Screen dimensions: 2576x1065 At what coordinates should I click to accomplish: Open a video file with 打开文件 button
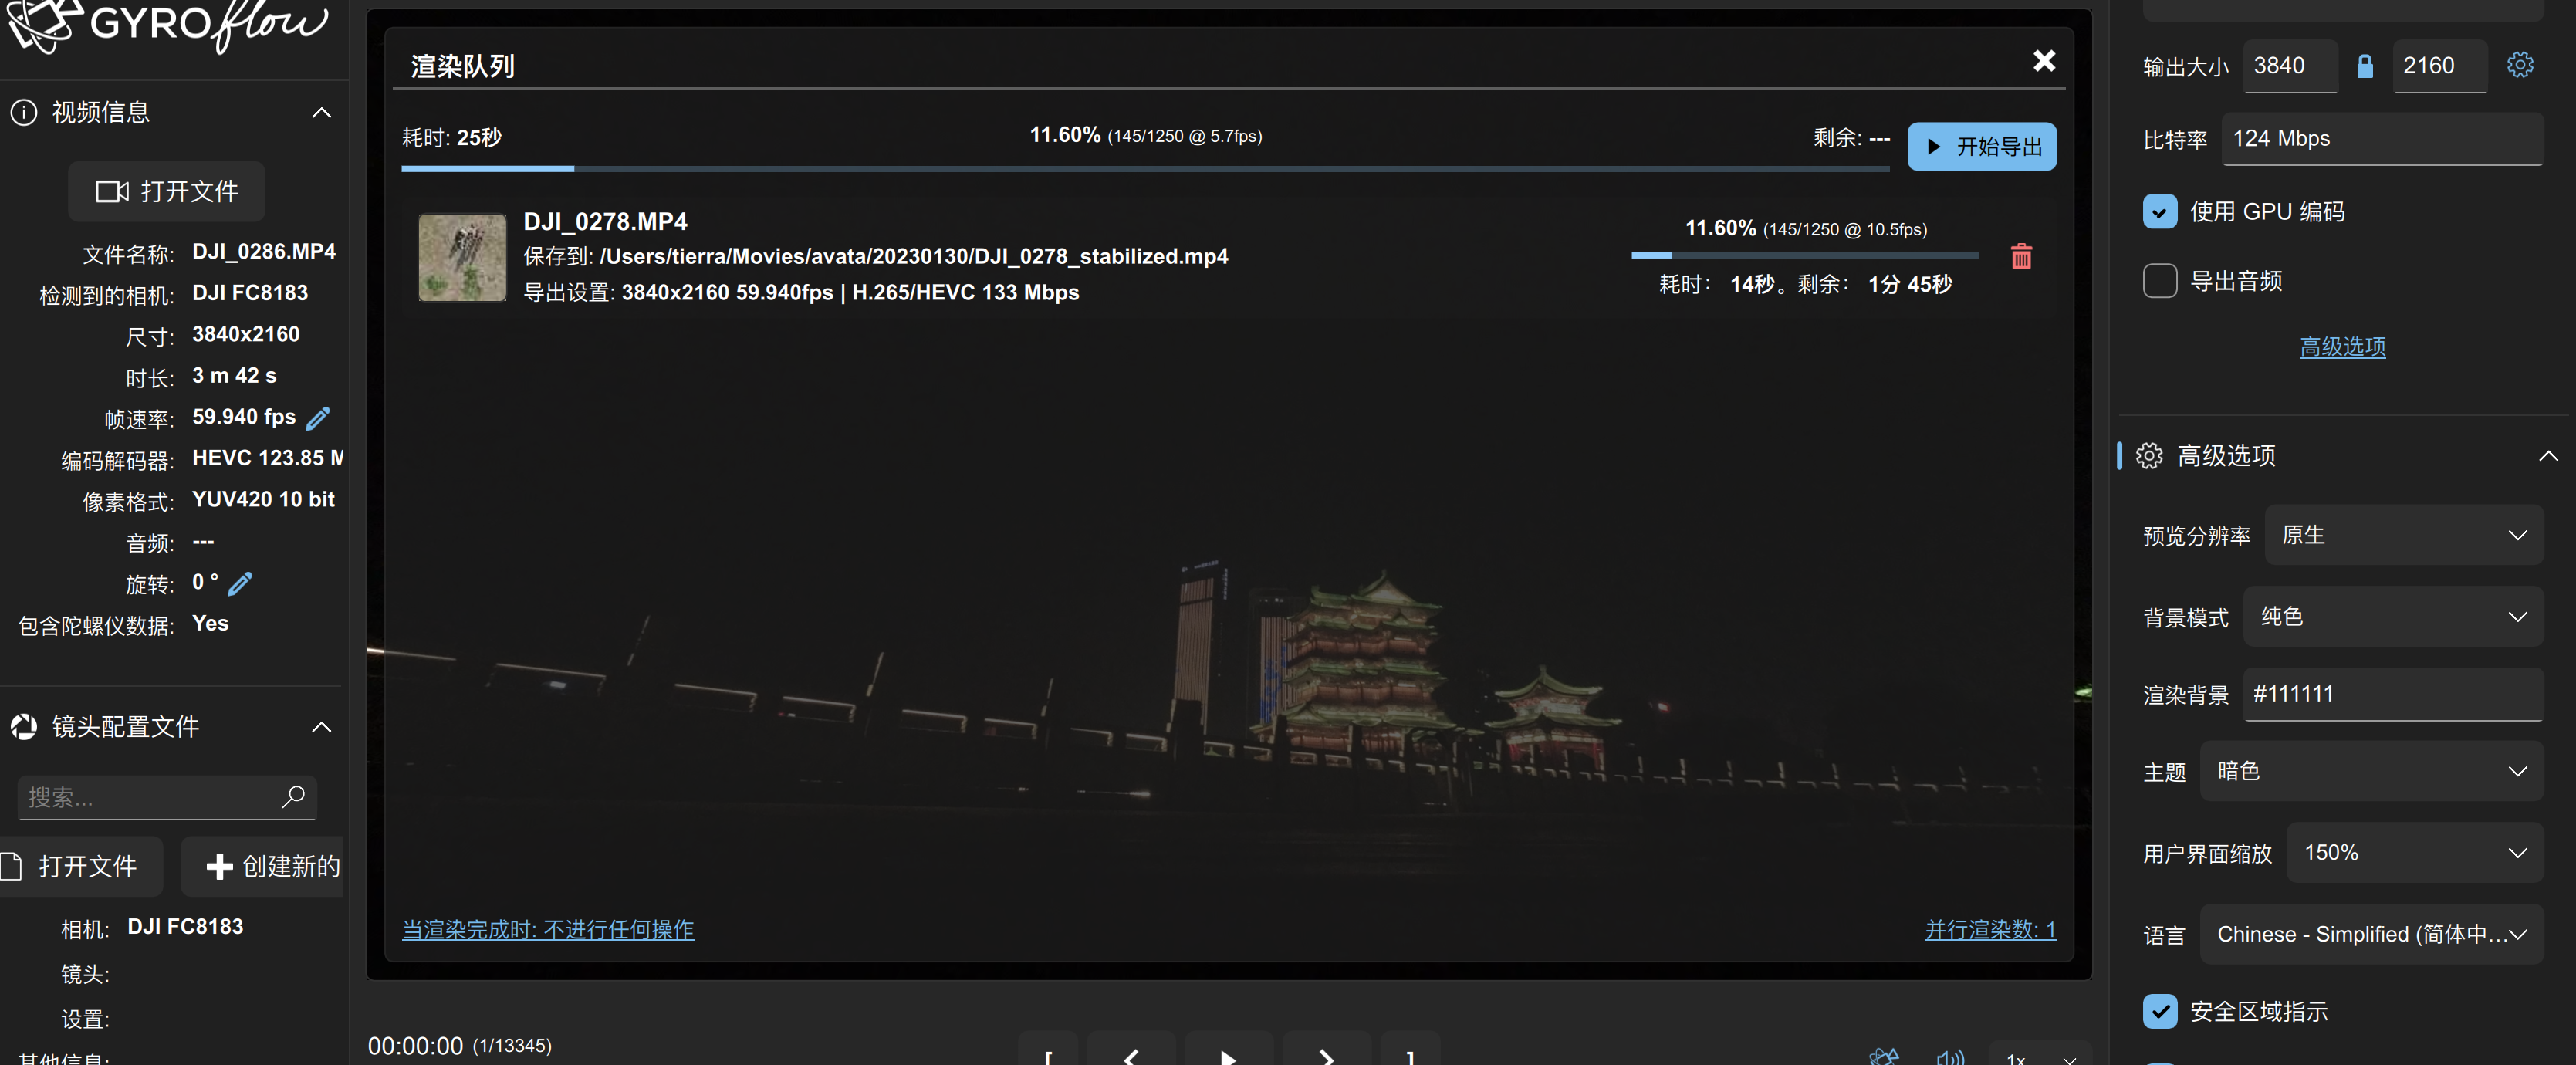pos(165,192)
